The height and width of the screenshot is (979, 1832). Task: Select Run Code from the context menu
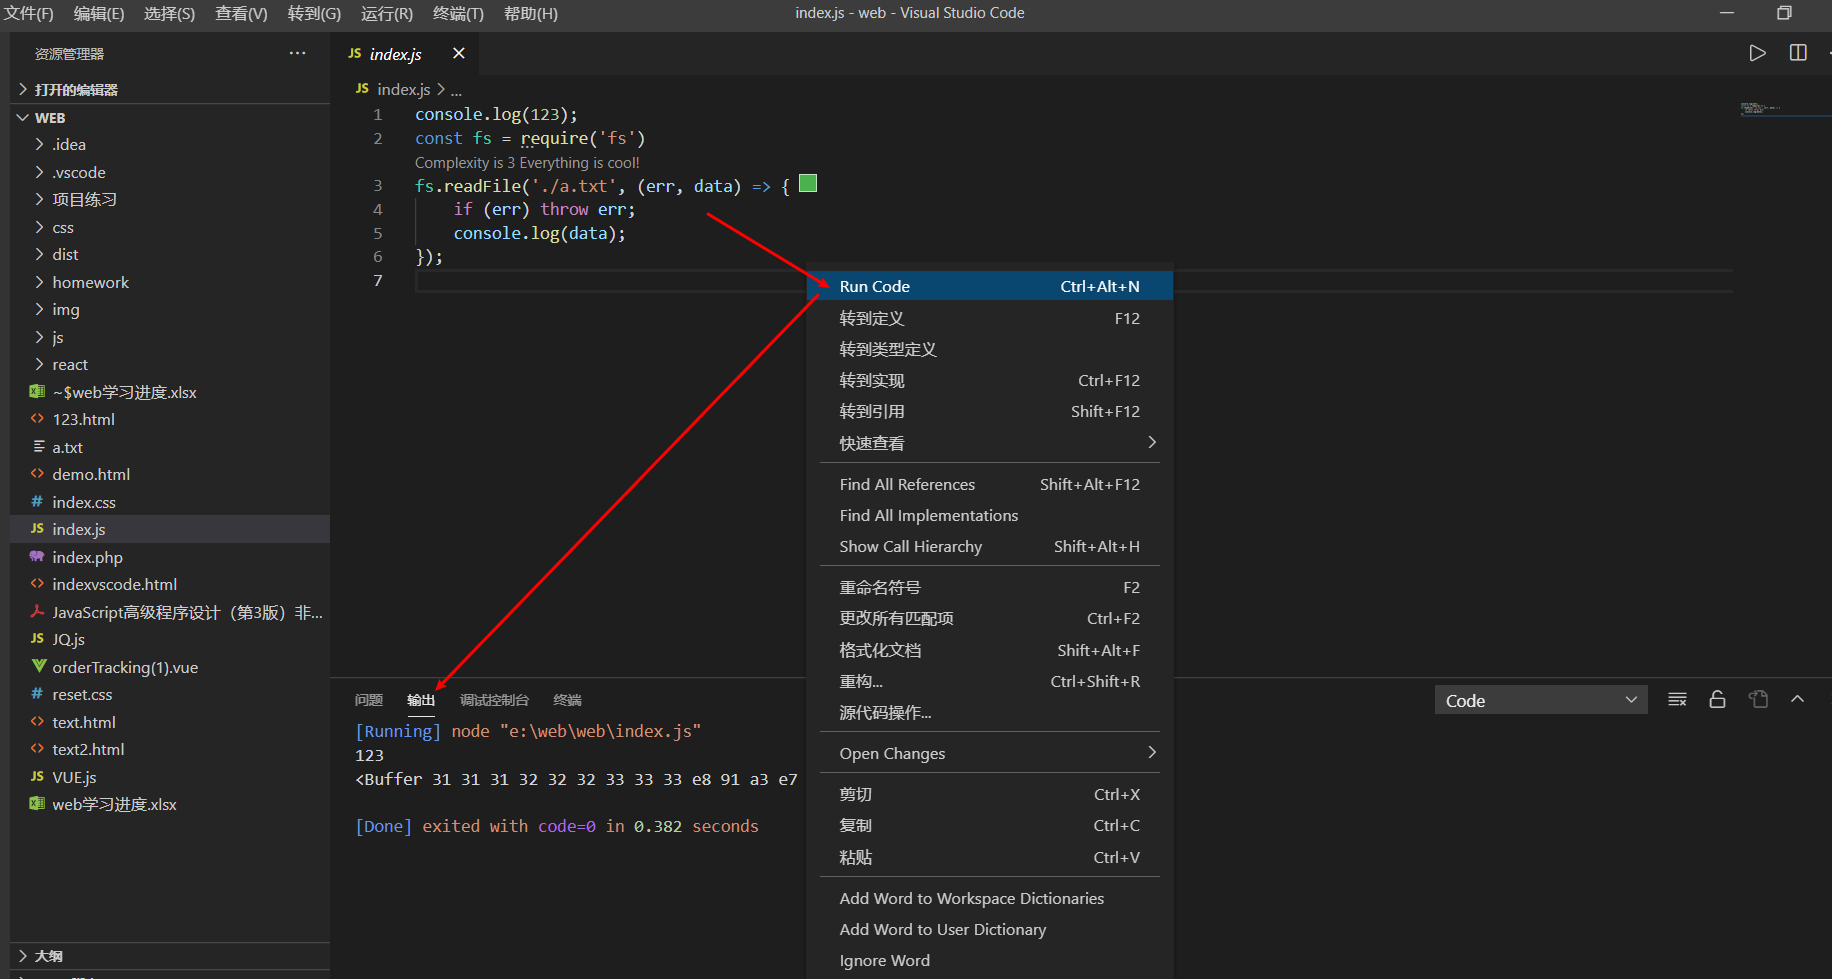pyautogui.click(x=874, y=285)
